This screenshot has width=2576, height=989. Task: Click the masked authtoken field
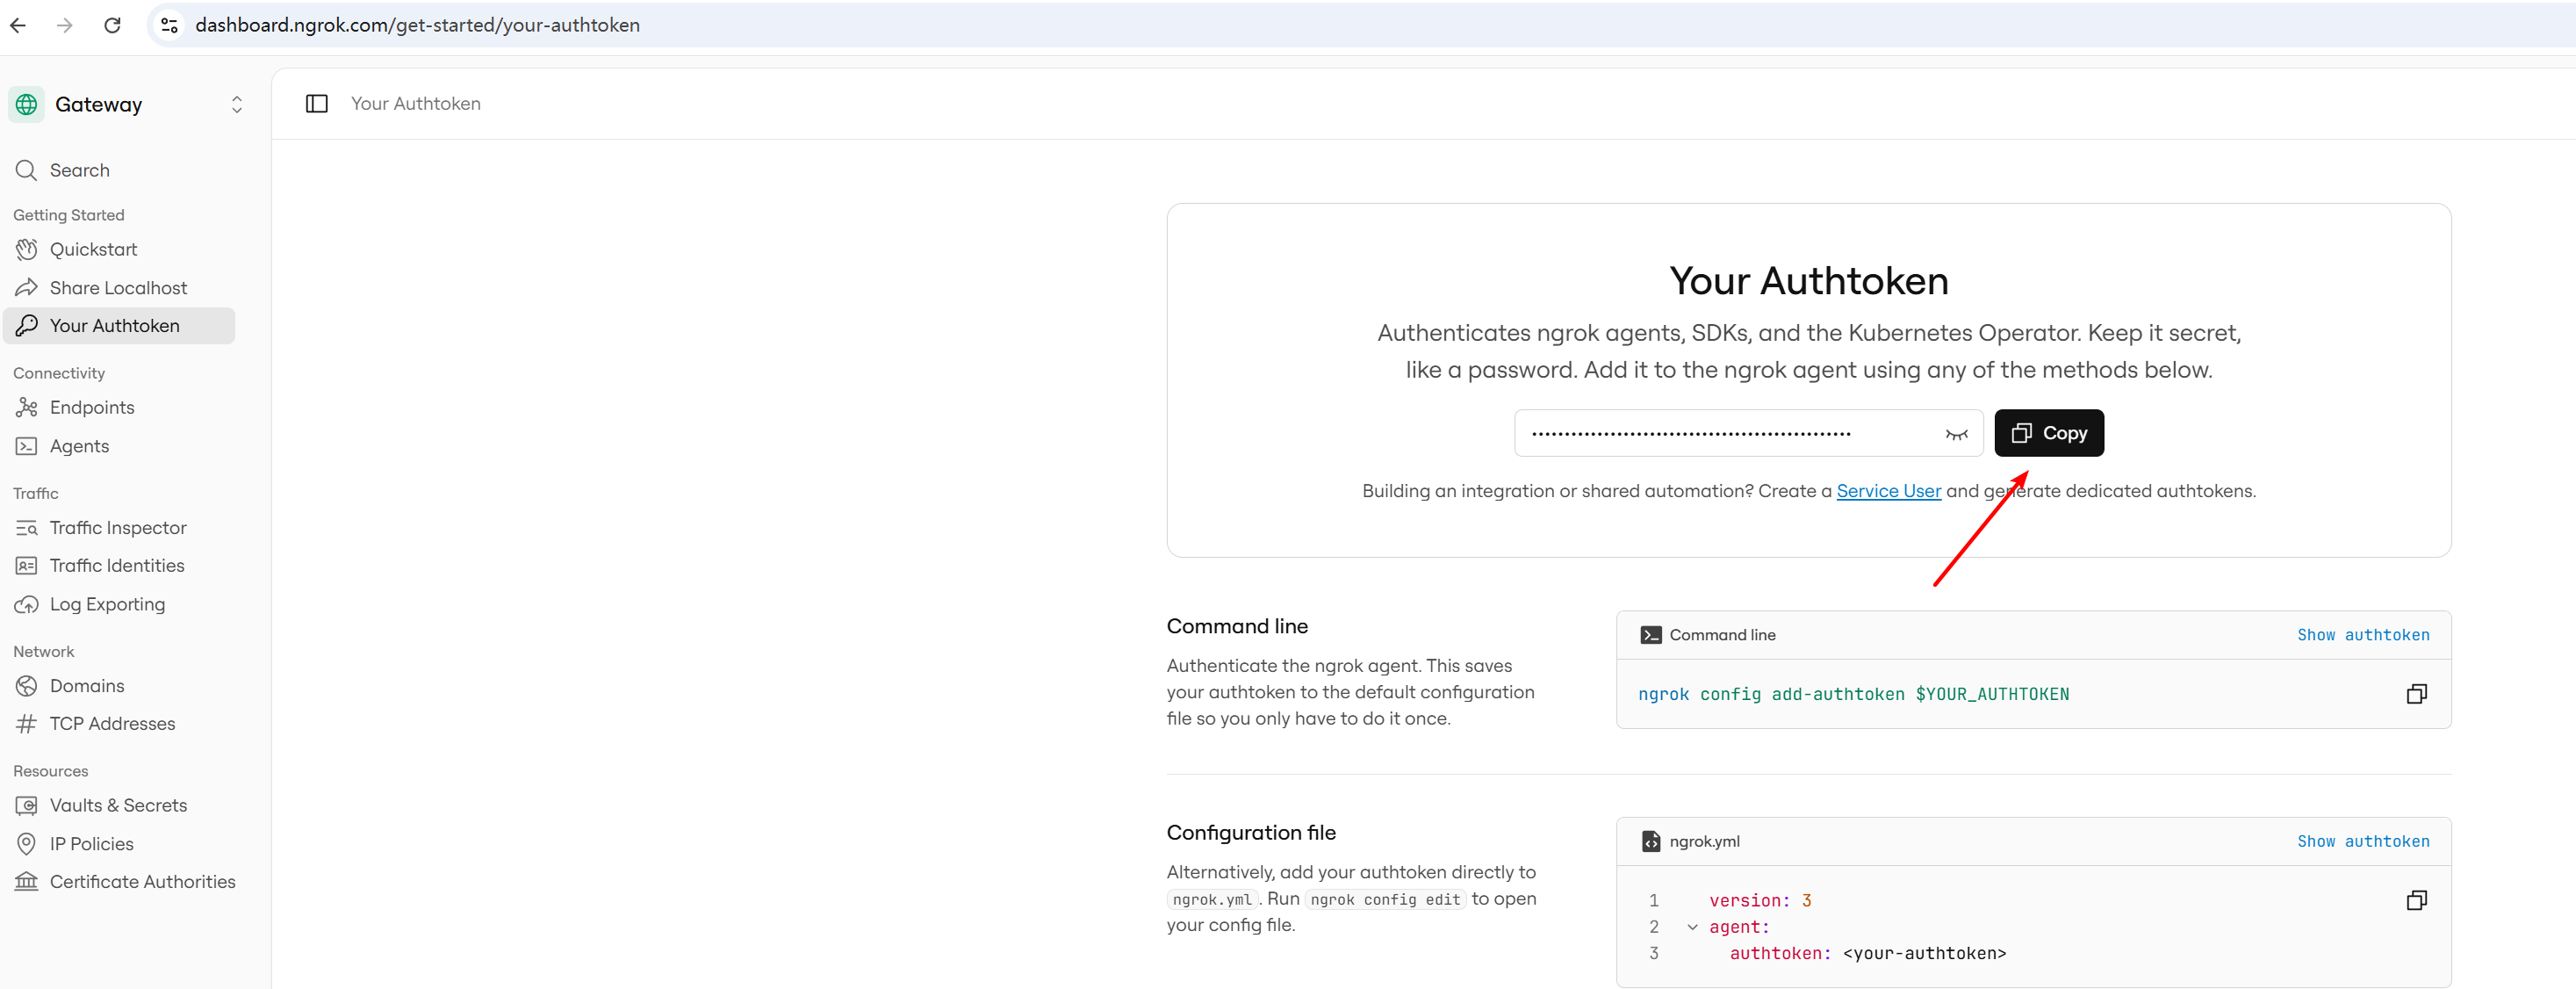coord(1748,433)
